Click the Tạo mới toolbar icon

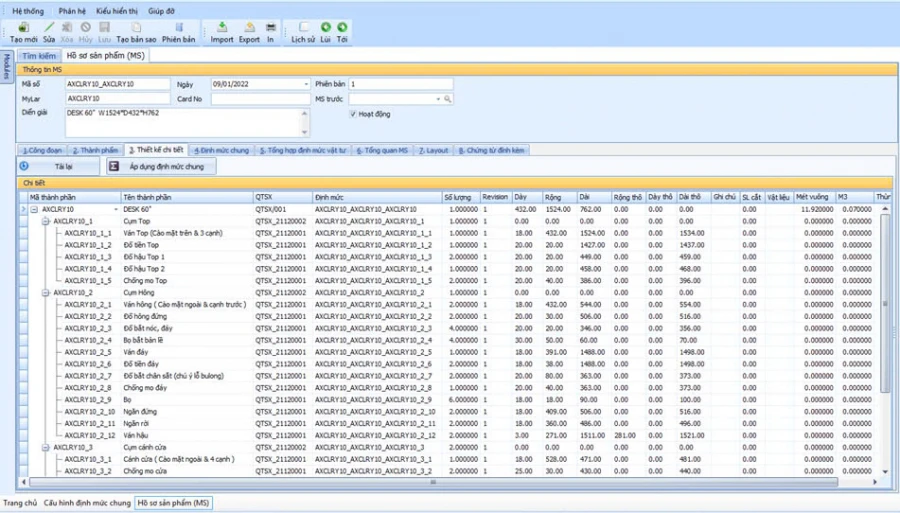coord(24,27)
